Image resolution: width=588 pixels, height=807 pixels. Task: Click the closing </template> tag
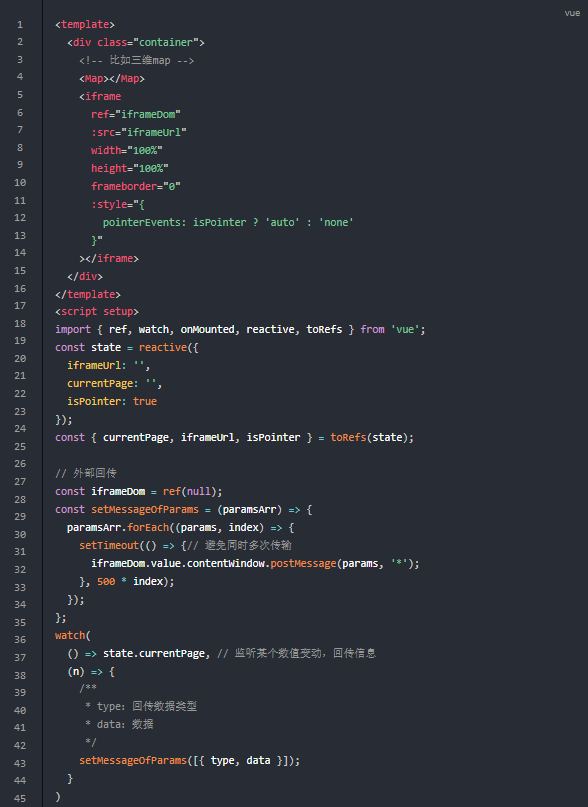coord(88,294)
